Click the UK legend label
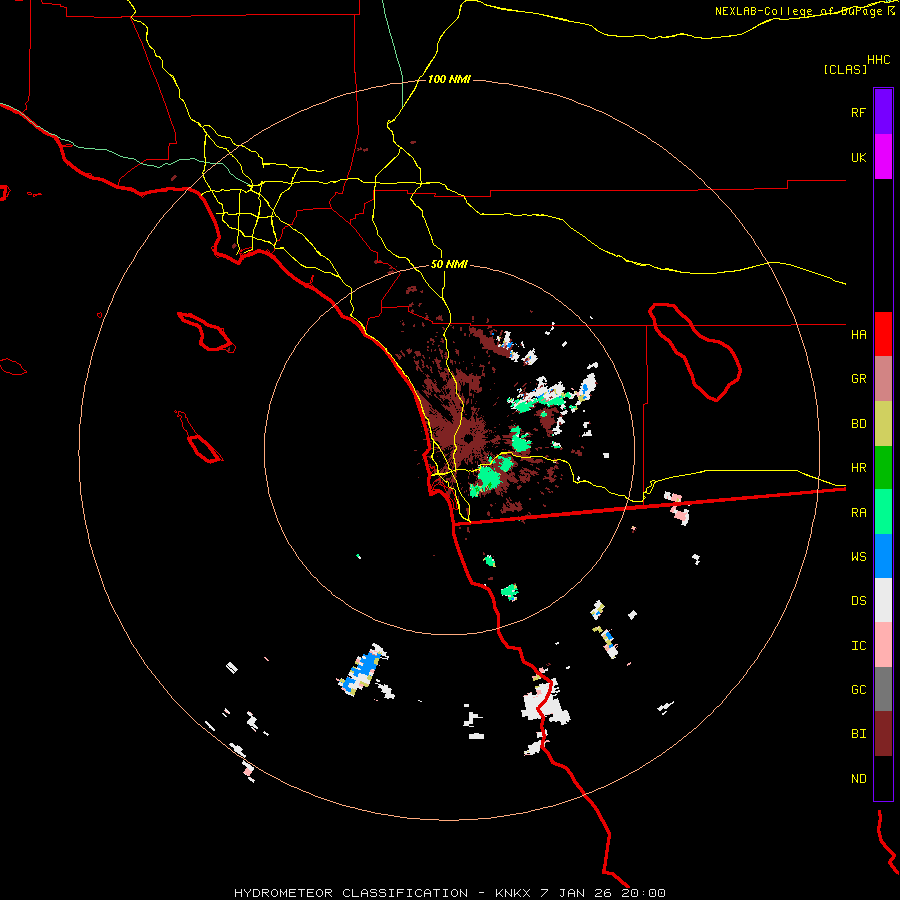This screenshot has height=900, width=900. pos(858,157)
